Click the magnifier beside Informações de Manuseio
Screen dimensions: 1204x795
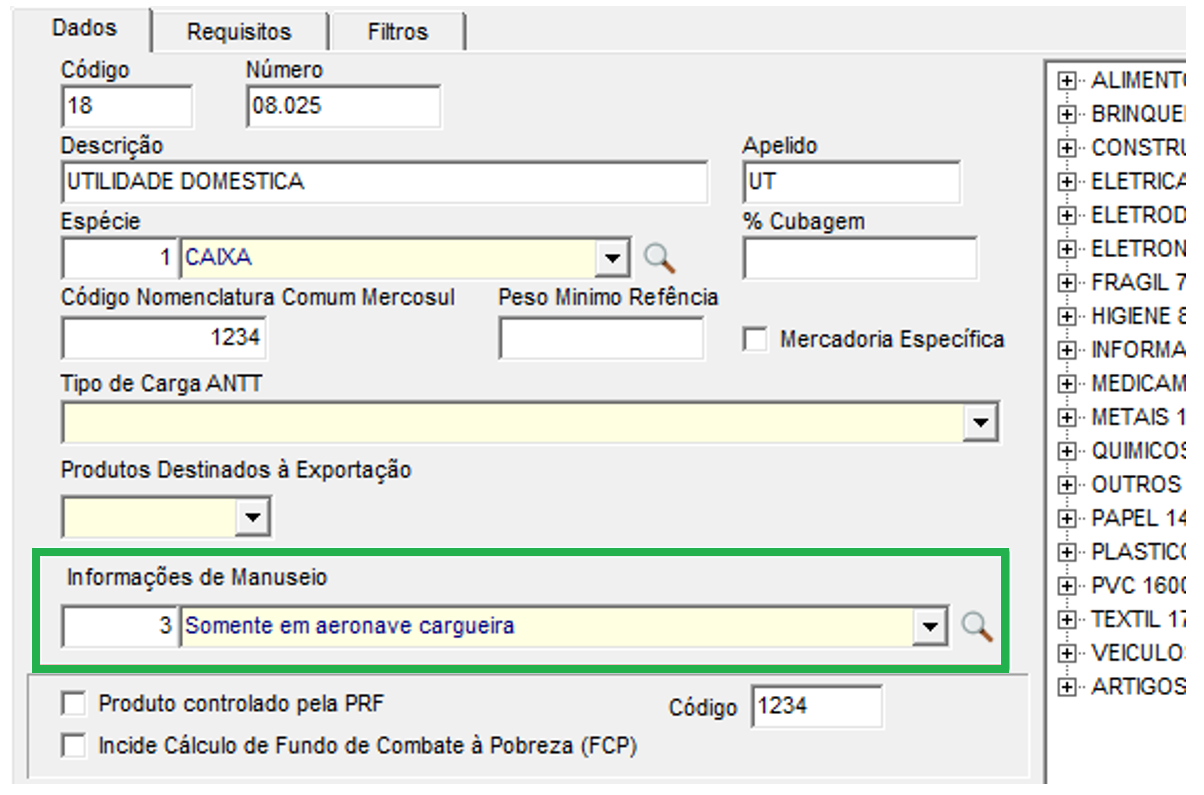[977, 627]
